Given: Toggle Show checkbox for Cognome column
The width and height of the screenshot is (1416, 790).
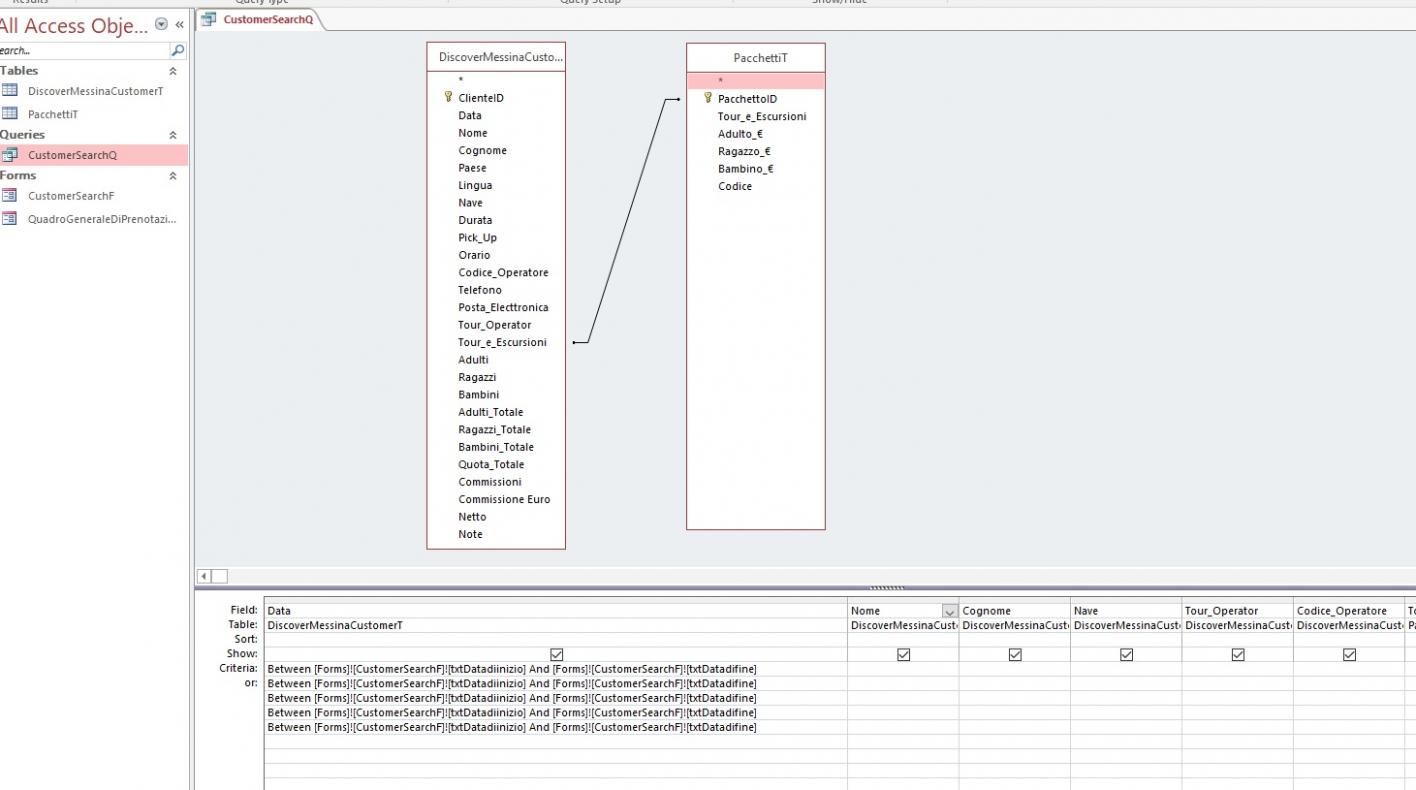Looking at the screenshot, I should [x=1015, y=654].
